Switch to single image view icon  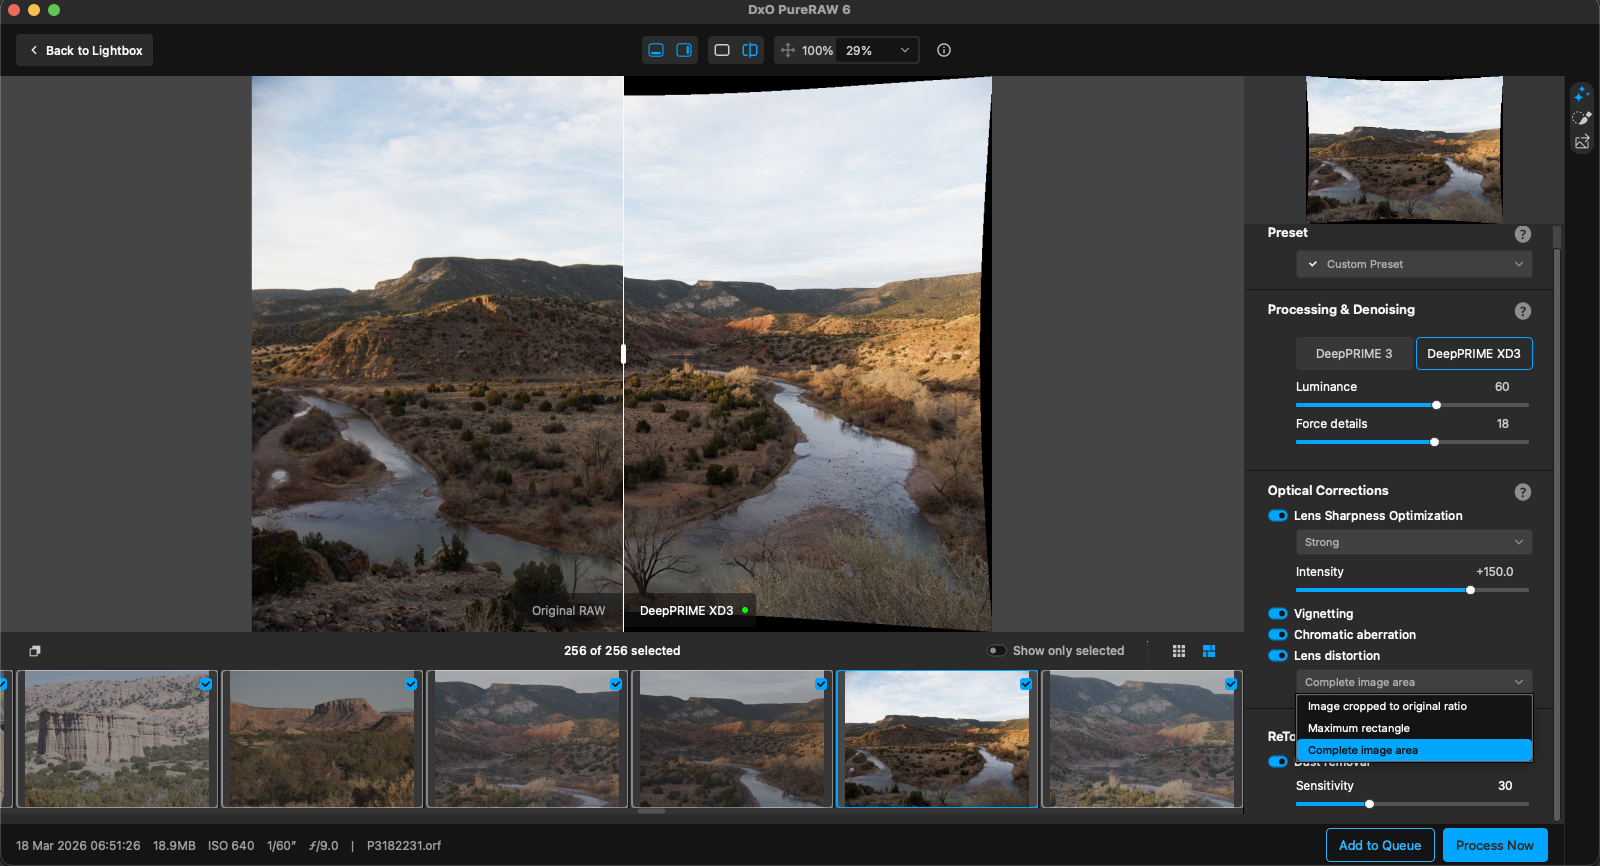point(722,50)
